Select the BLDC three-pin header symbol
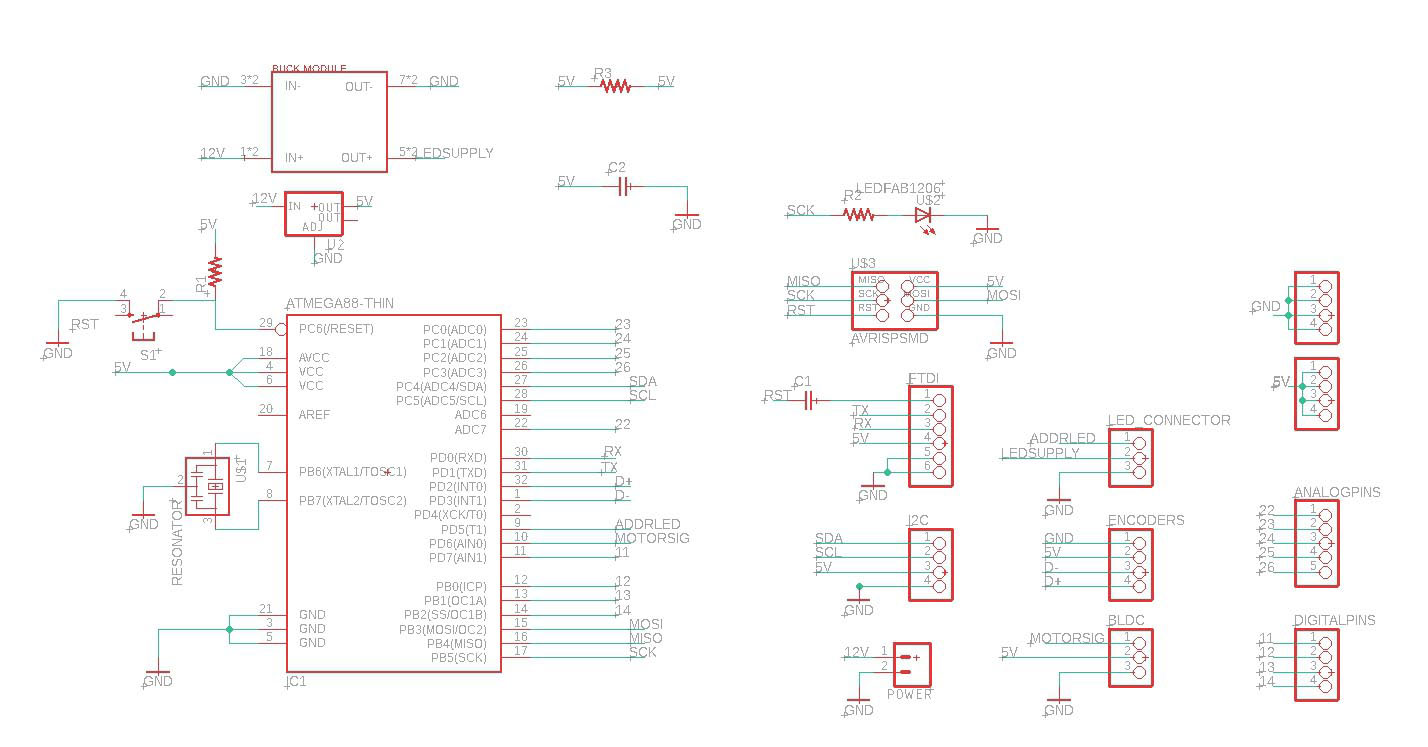The height and width of the screenshot is (747, 1428). (x=1130, y=657)
